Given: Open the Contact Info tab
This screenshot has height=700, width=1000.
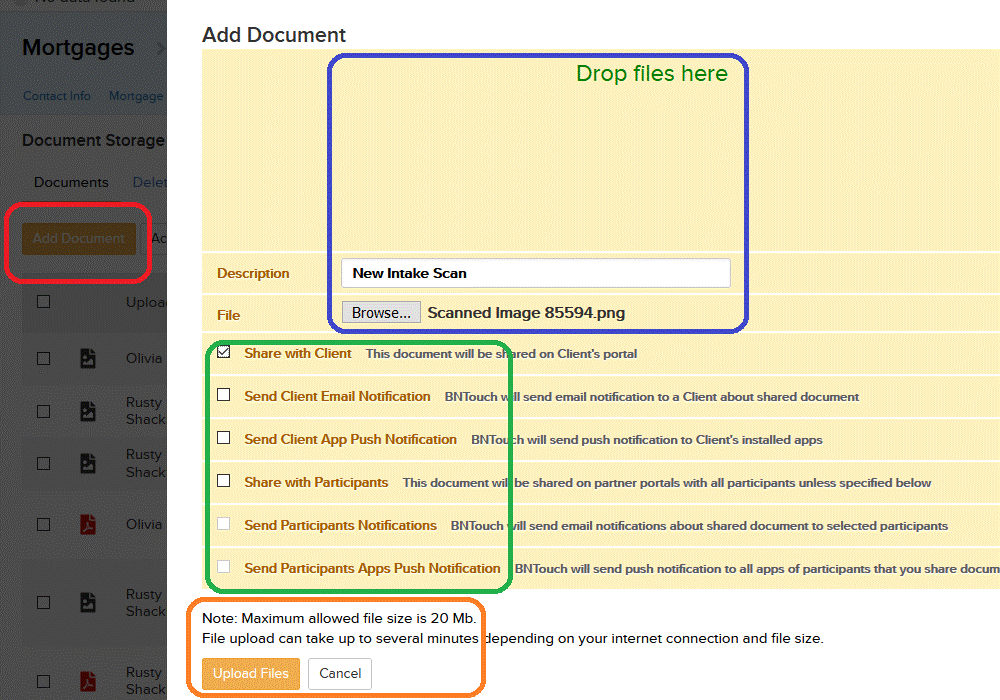Looking at the screenshot, I should click(57, 96).
